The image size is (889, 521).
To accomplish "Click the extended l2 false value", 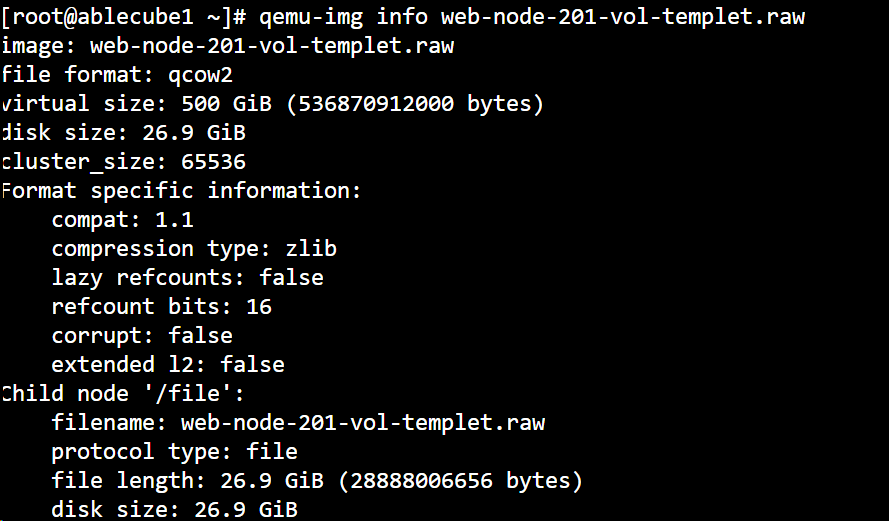I will coord(252,364).
